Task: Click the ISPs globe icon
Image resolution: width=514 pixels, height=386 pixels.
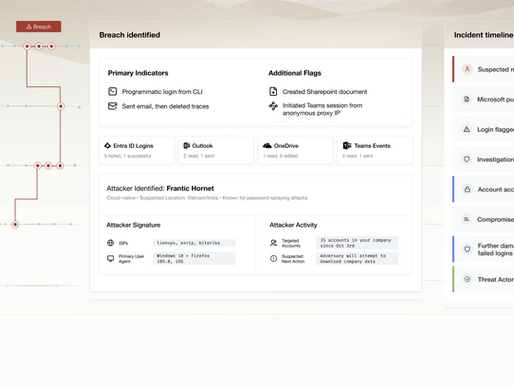Action: point(111,243)
